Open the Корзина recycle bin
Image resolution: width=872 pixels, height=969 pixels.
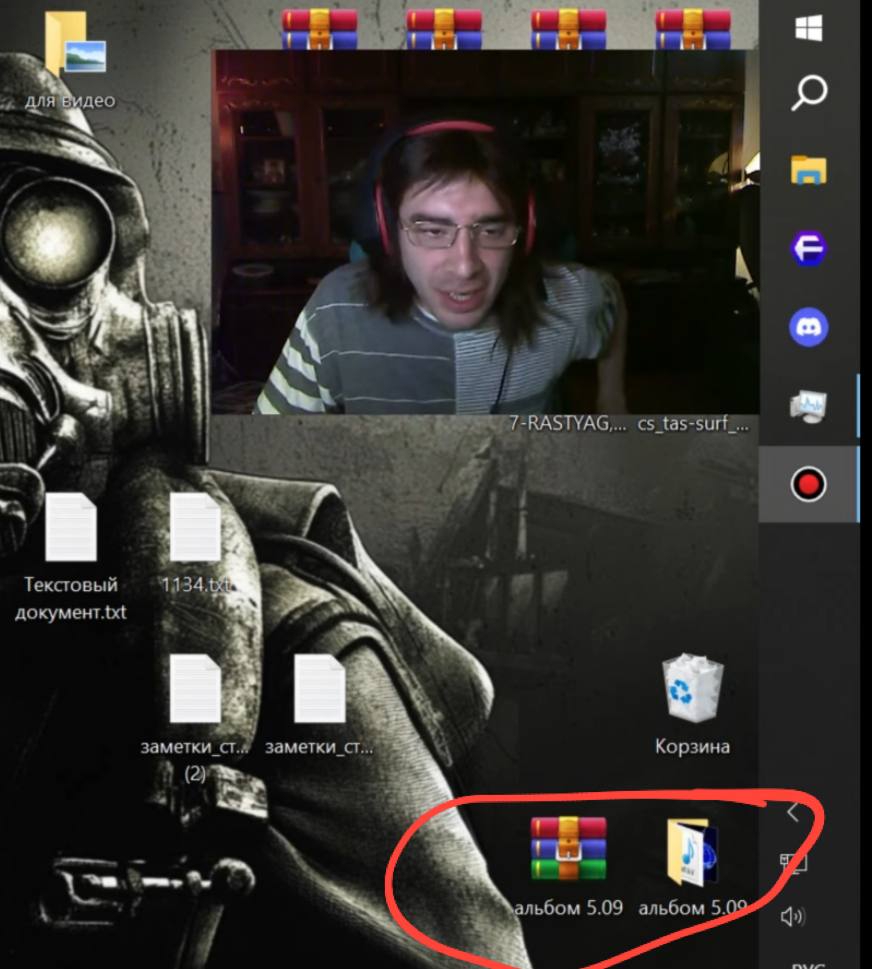(x=692, y=705)
